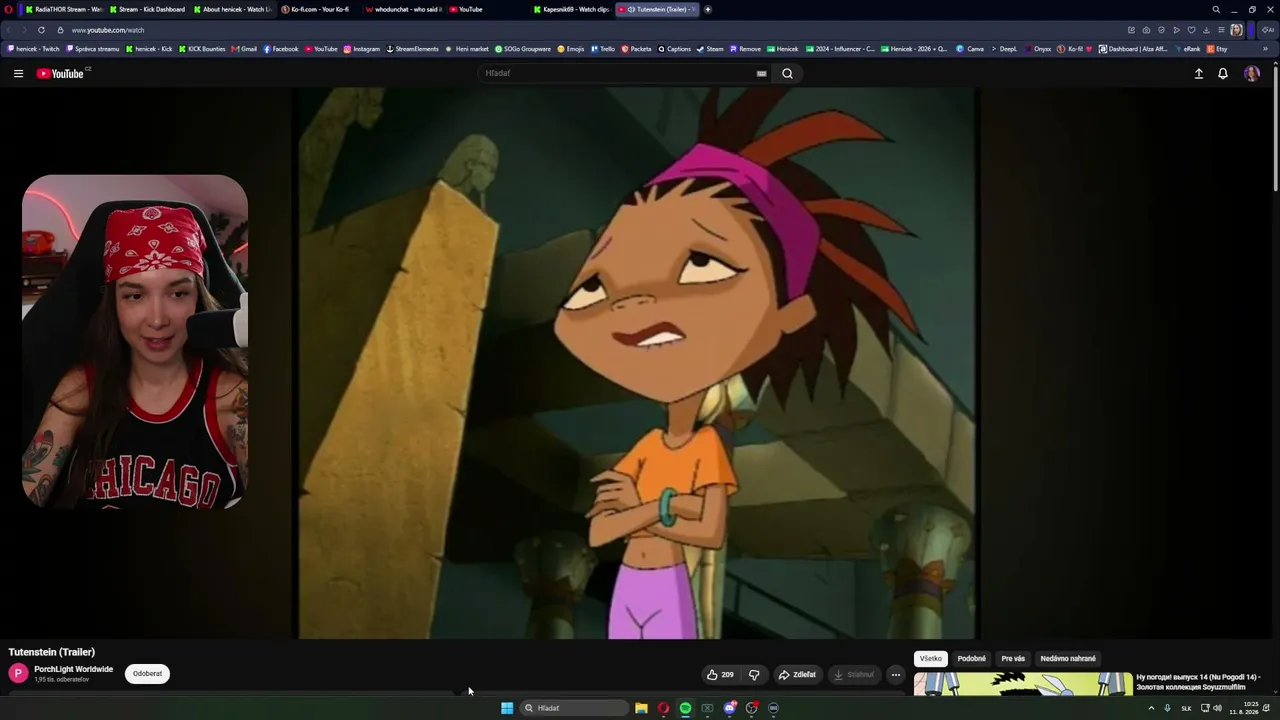Viewport: 1280px width, 720px height.
Task: Open volume control in system tray
Action: click(x=1217, y=708)
